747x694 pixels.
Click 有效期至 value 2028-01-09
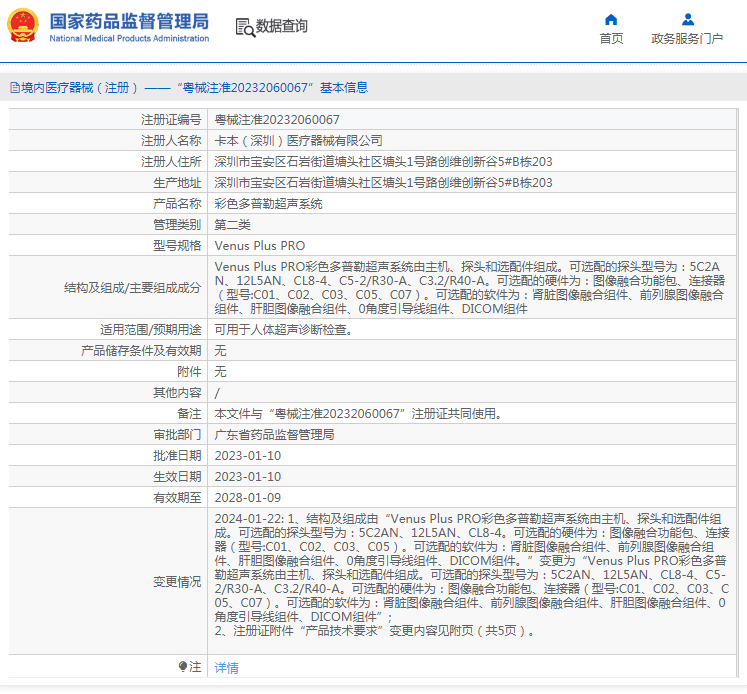tap(248, 498)
